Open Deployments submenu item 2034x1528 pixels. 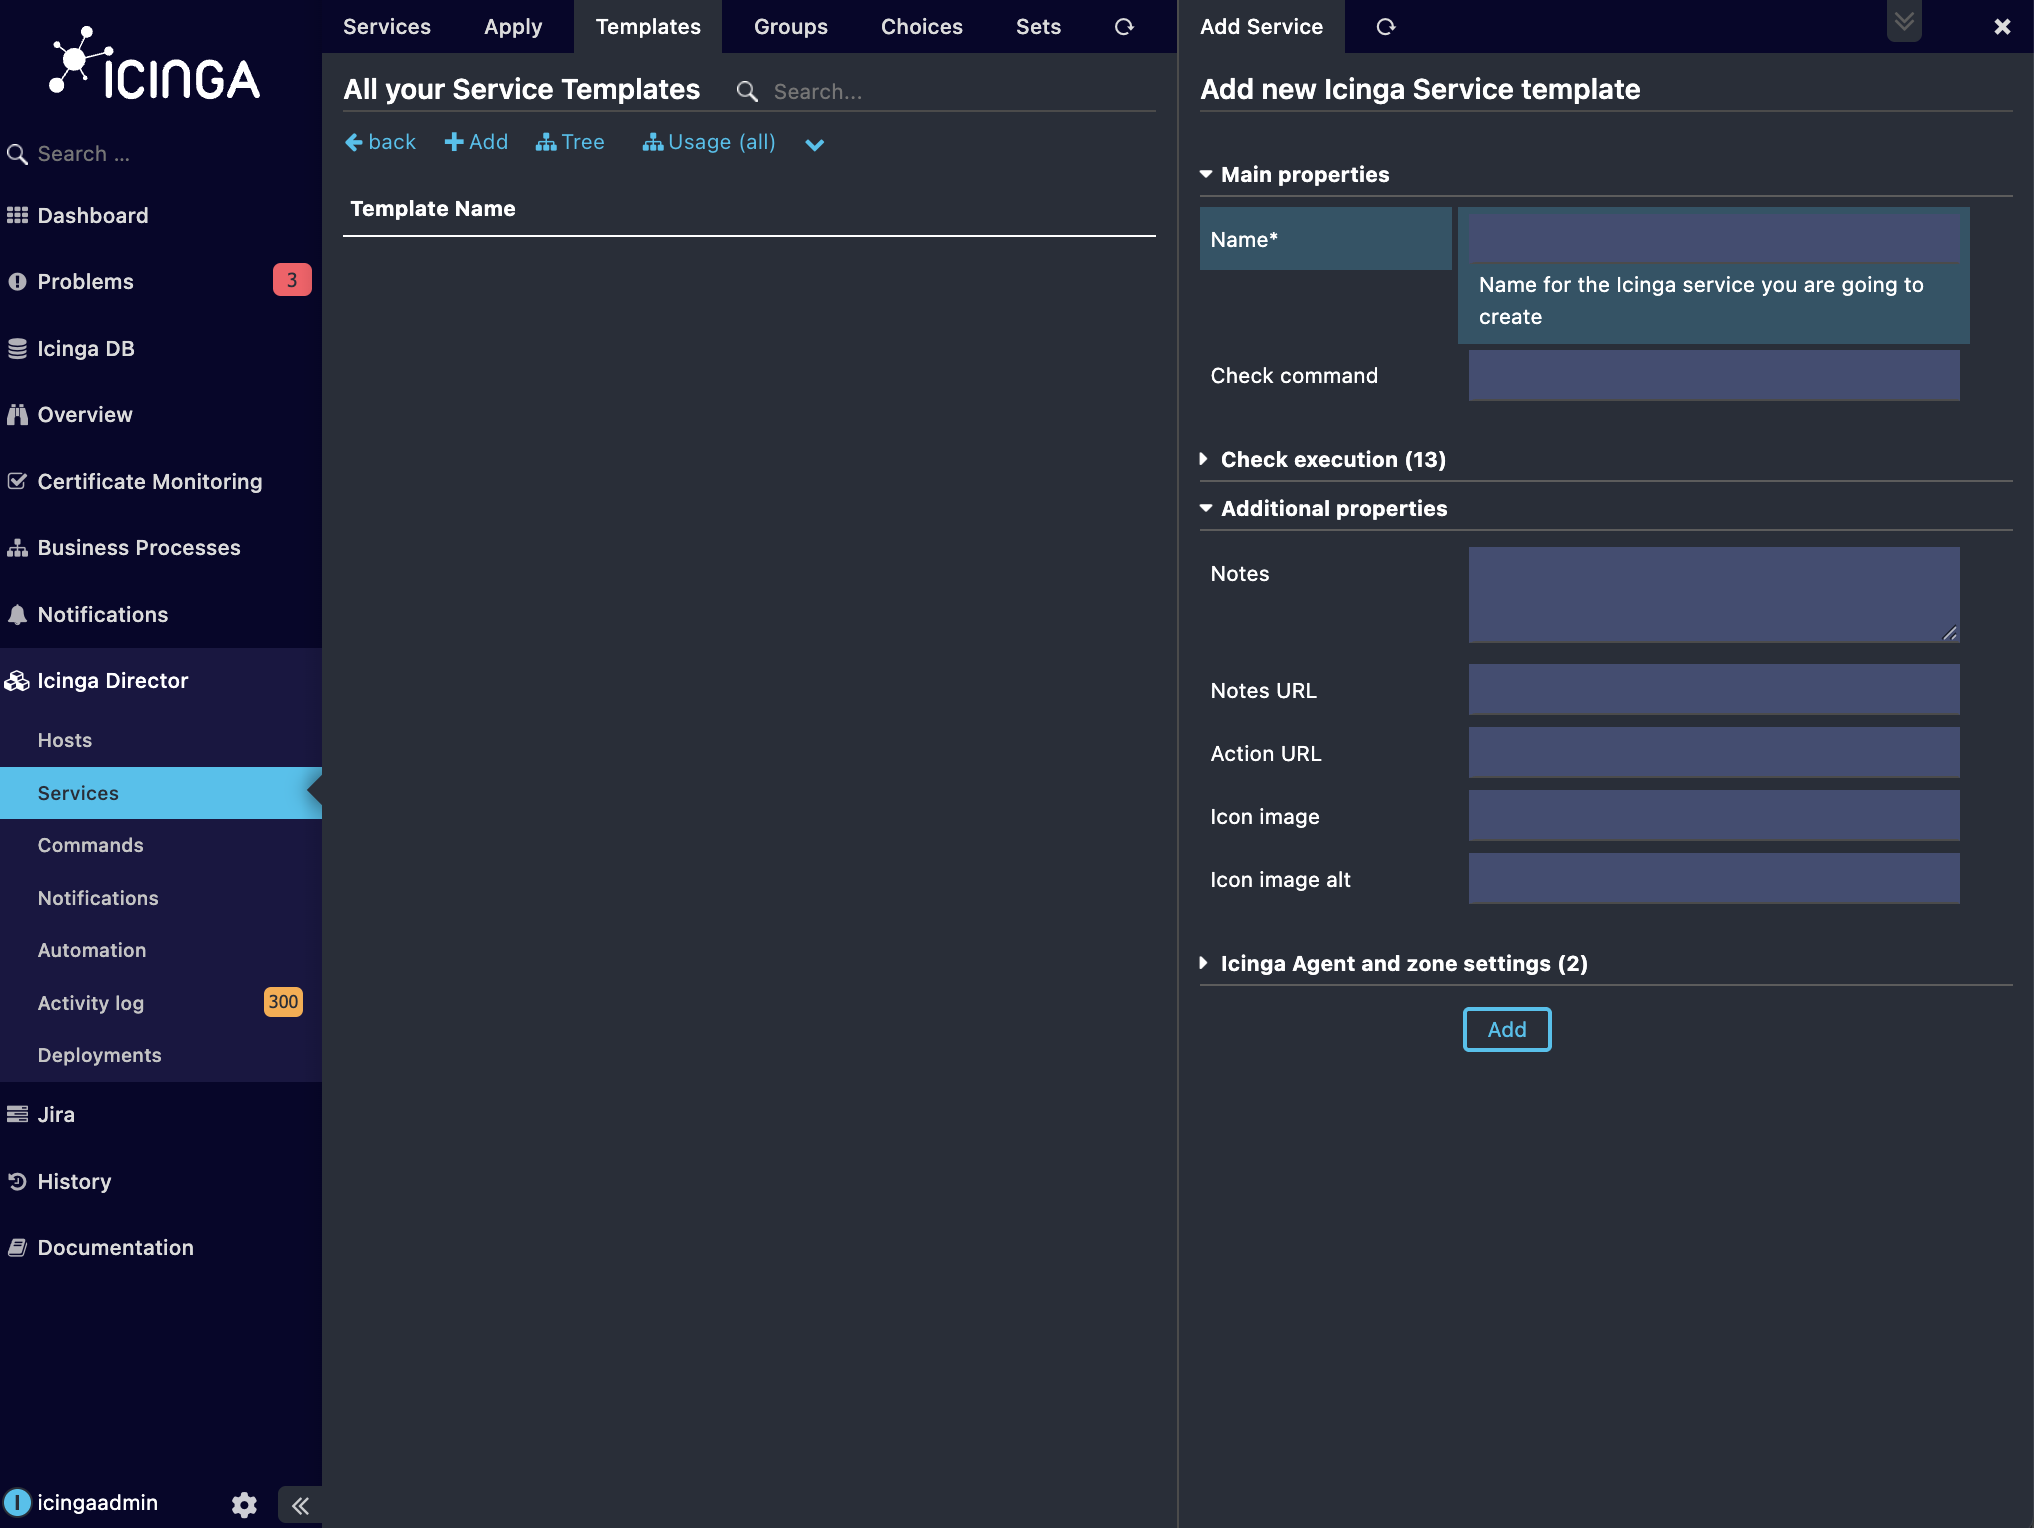click(99, 1055)
